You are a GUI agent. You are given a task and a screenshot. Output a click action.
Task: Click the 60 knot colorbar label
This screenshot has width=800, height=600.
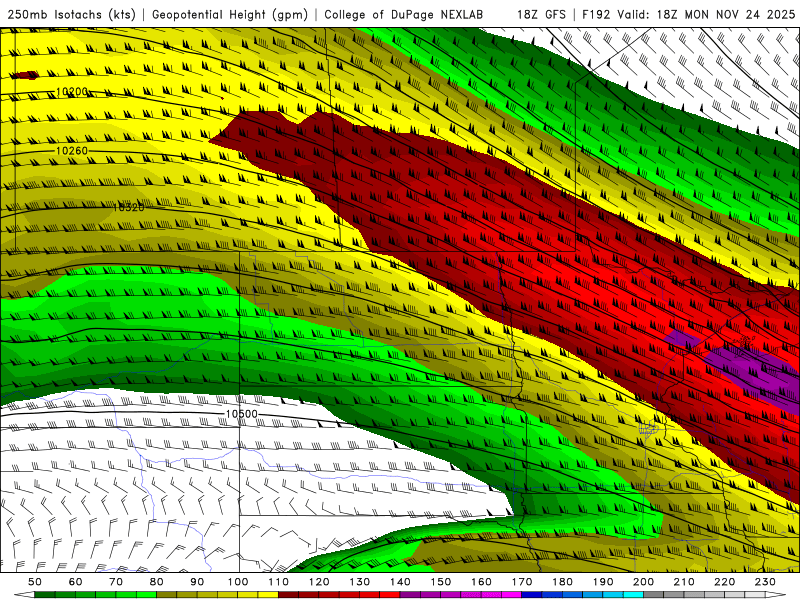coord(76,582)
